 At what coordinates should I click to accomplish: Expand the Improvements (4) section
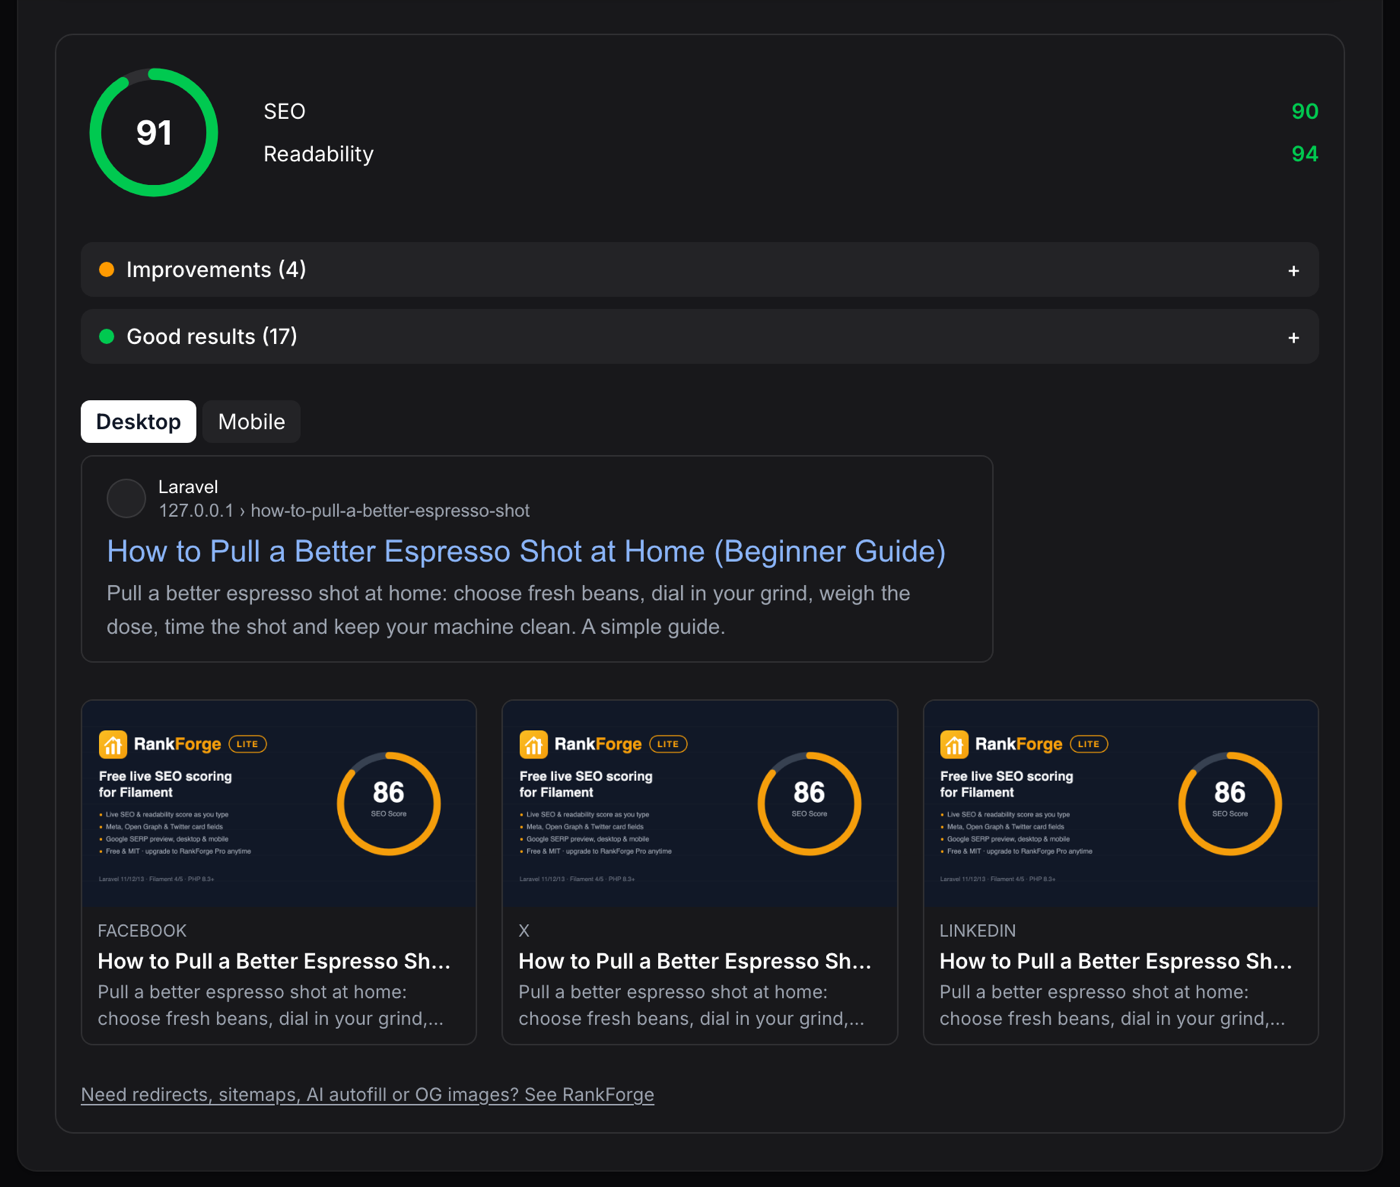click(699, 270)
